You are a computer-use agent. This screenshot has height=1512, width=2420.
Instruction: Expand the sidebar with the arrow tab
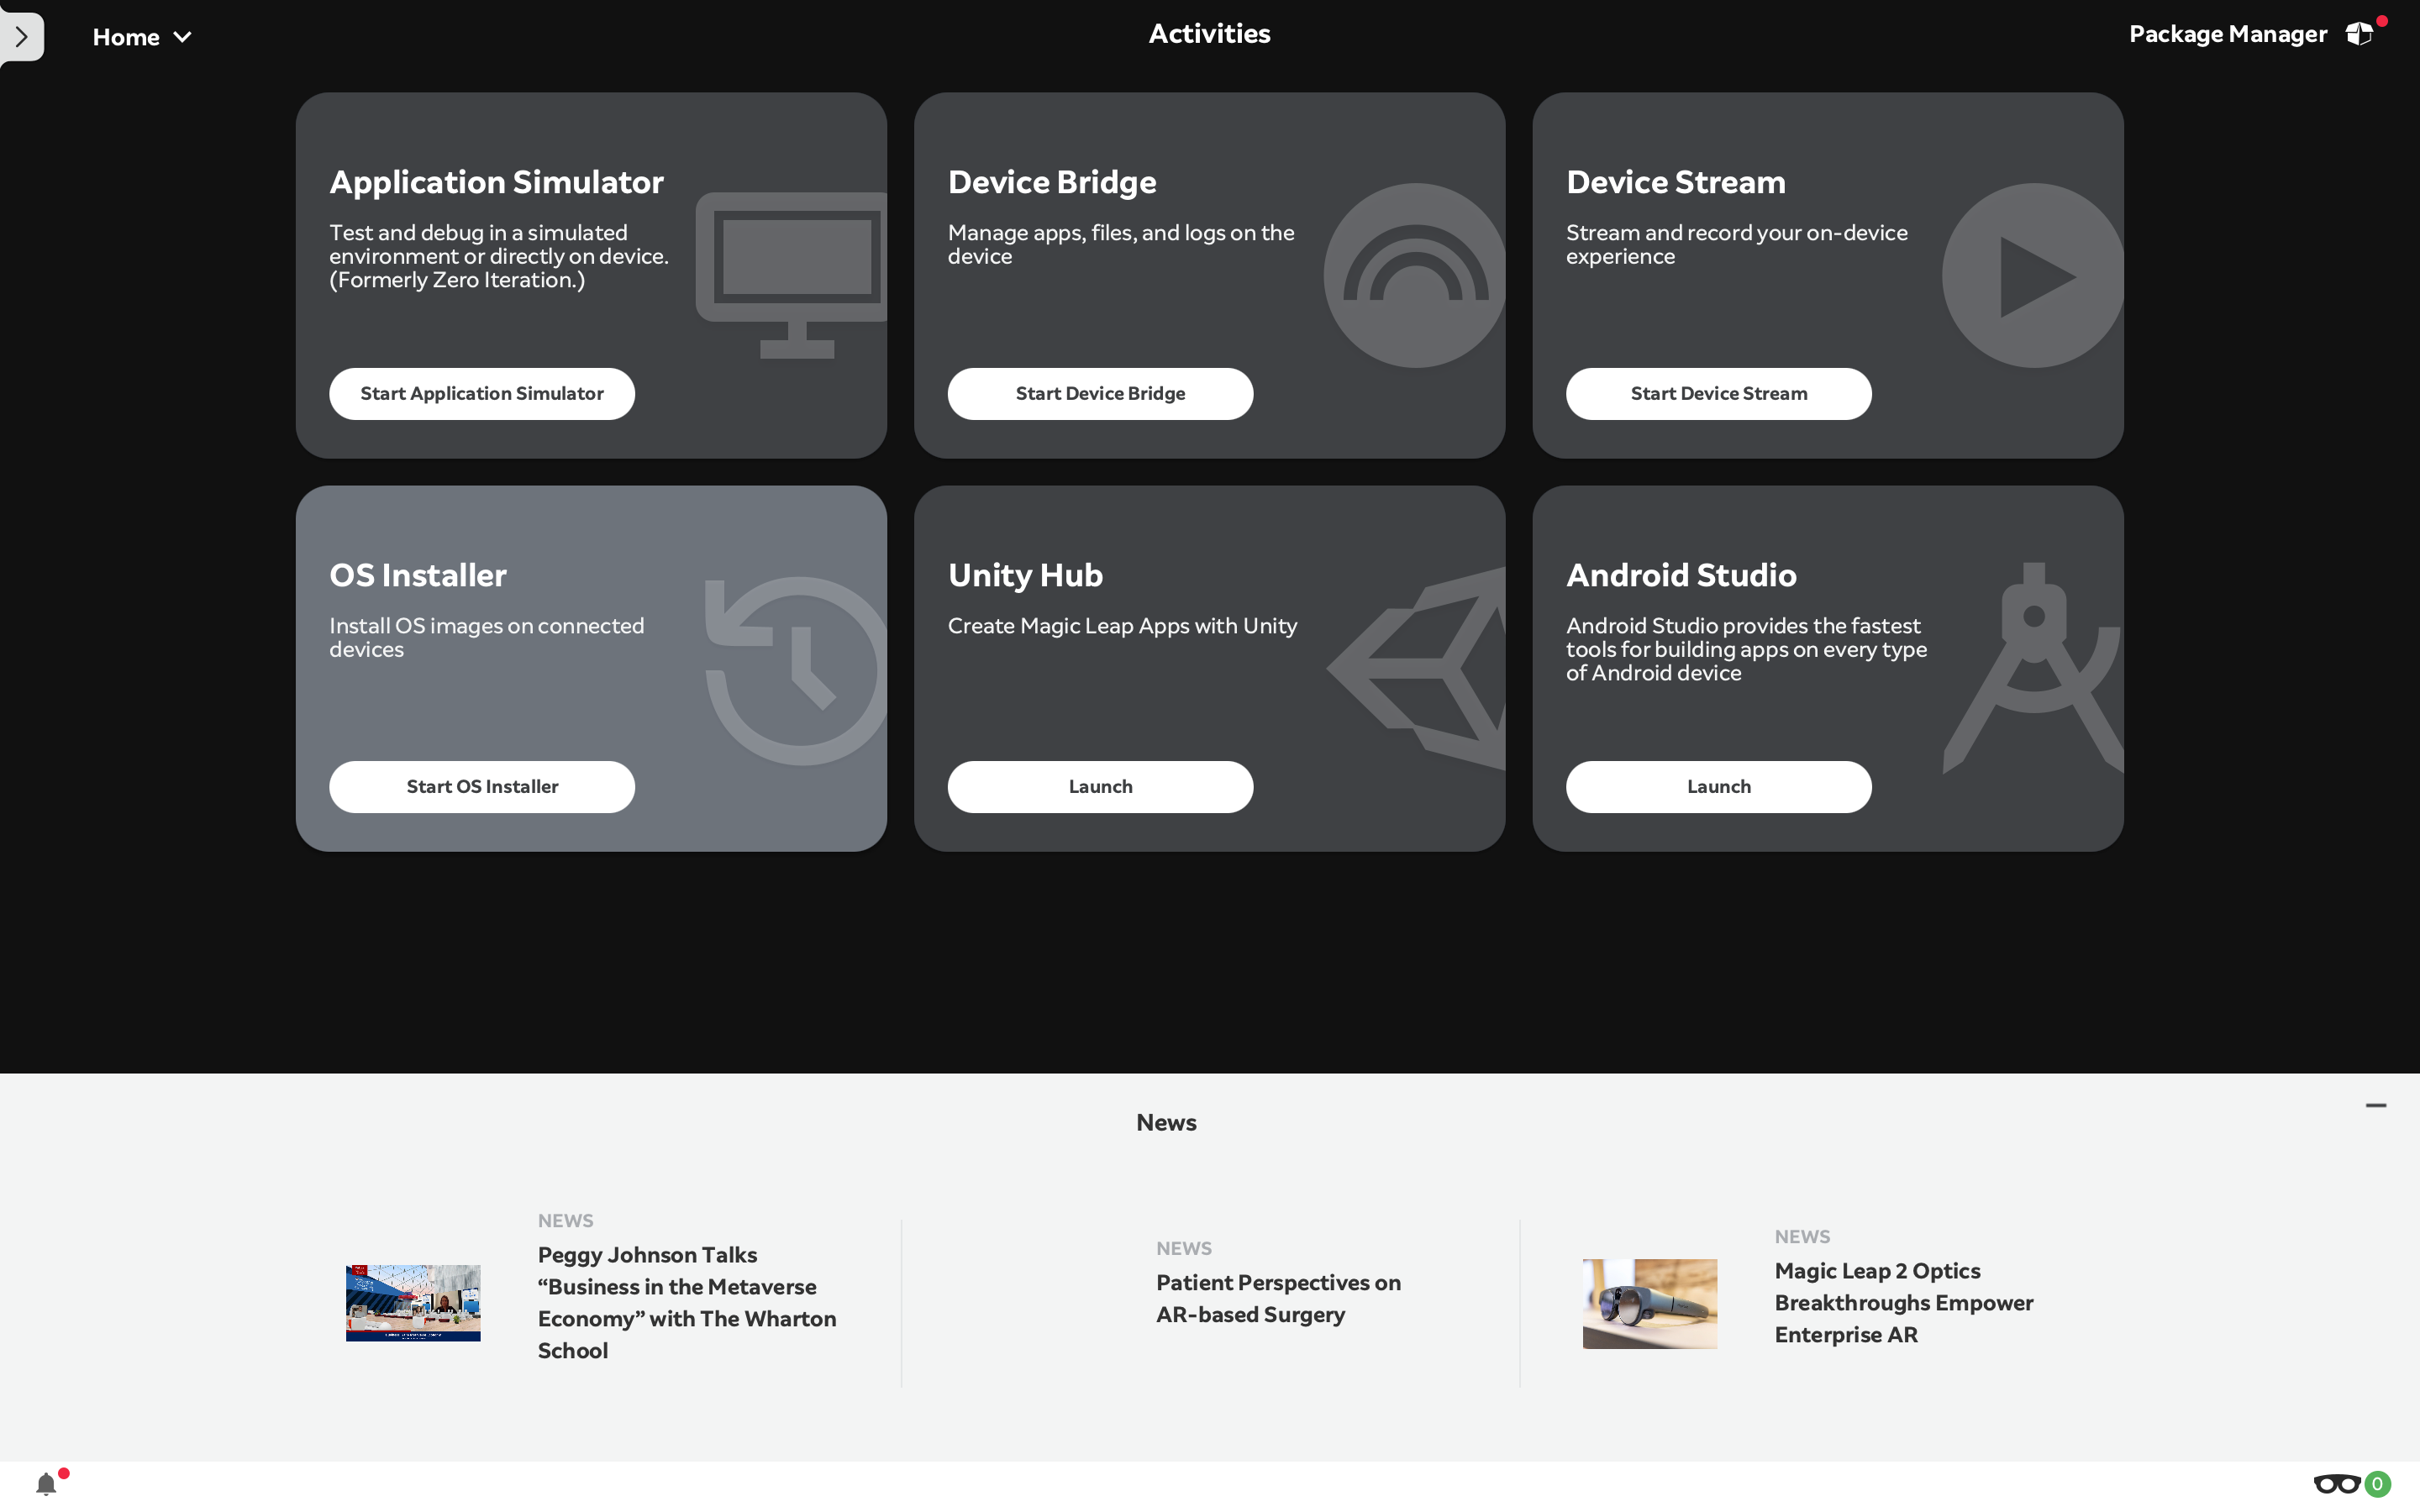pos(21,37)
